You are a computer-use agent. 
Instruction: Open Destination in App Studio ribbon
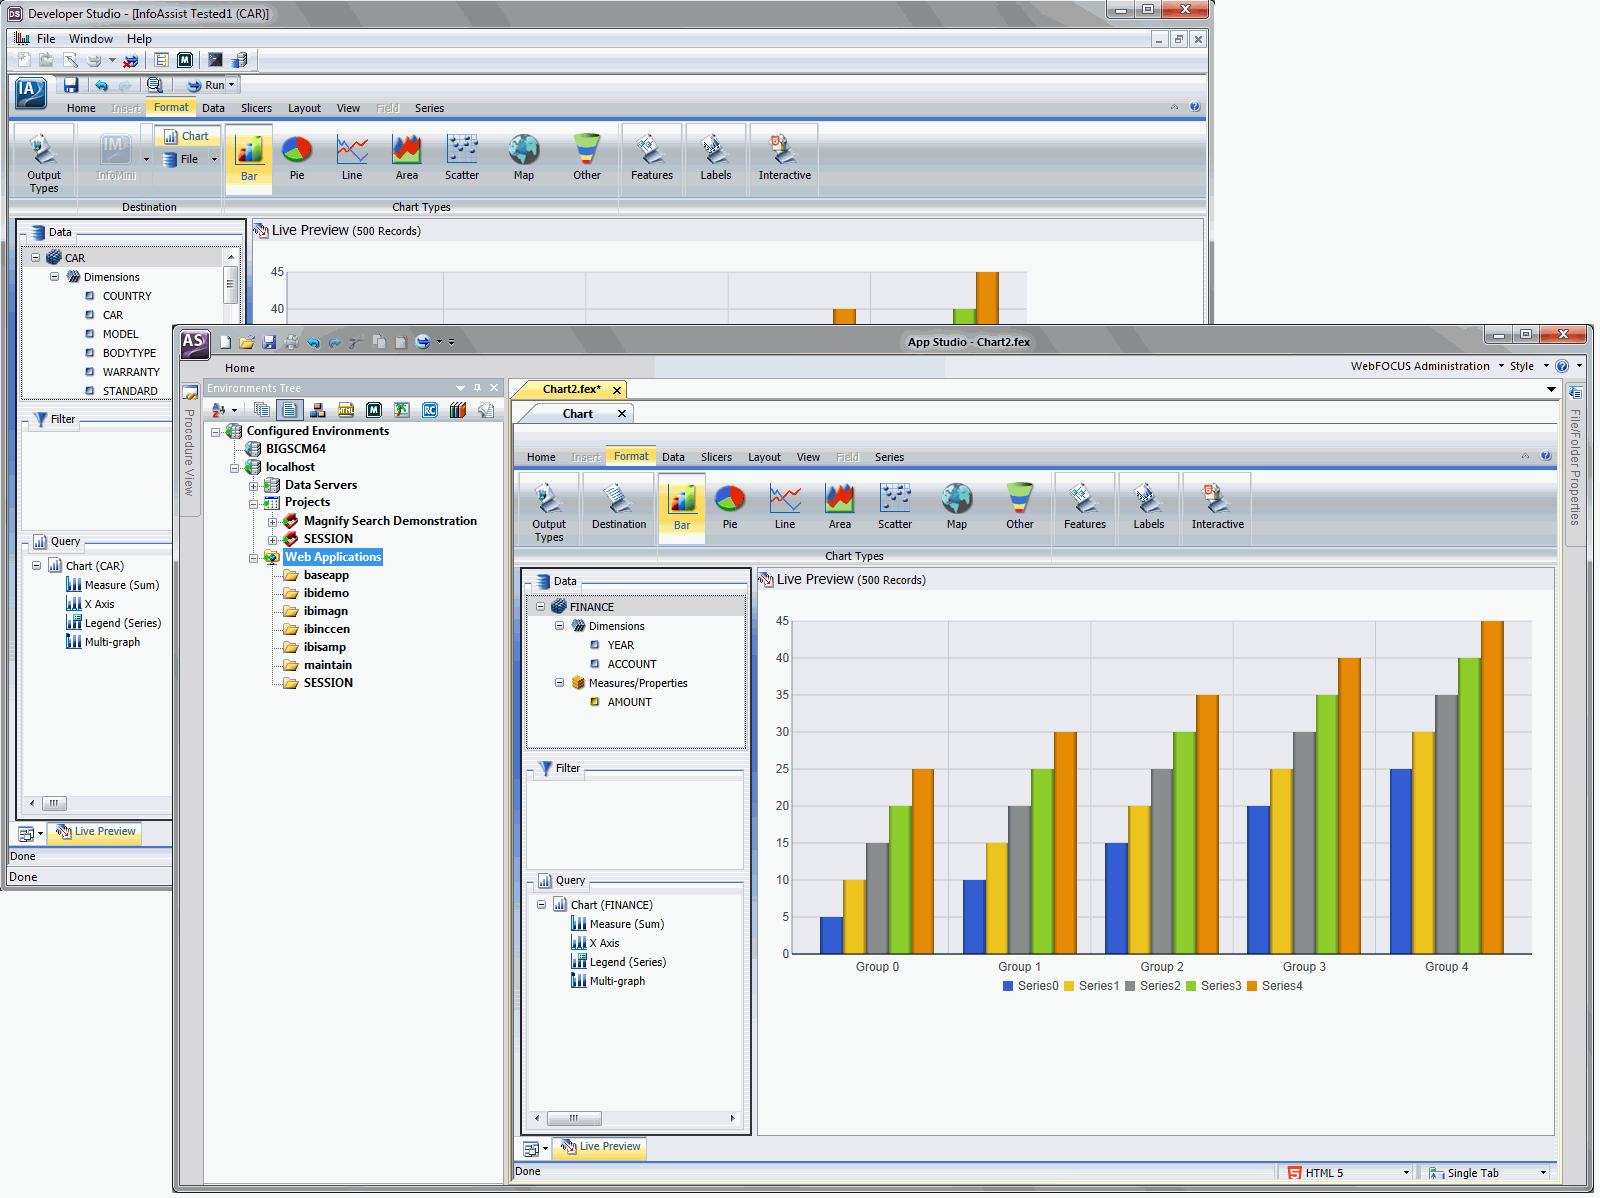(619, 508)
